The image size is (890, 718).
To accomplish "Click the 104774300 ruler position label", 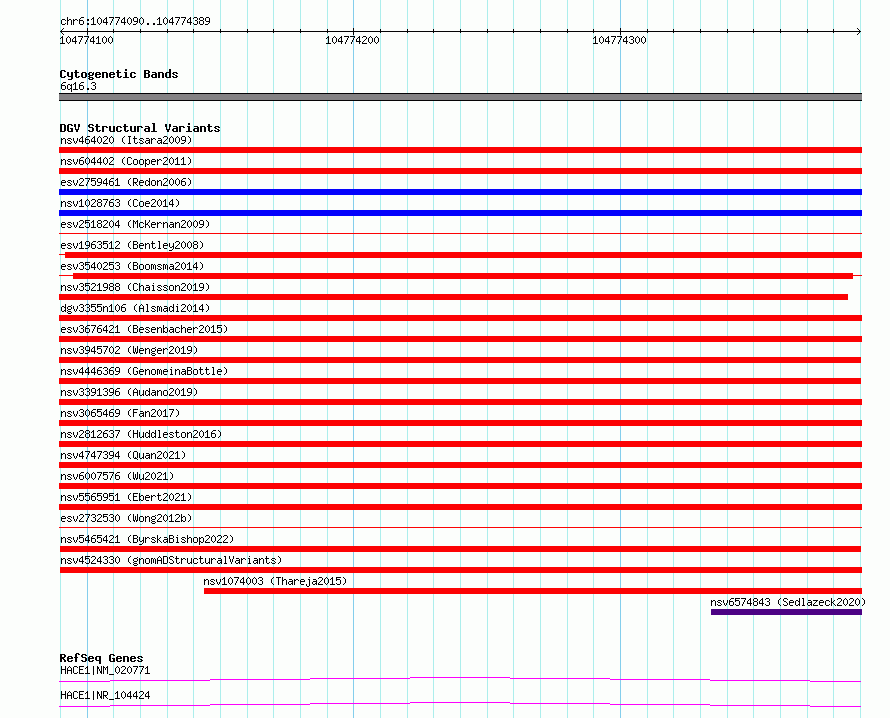I will coord(619,40).
